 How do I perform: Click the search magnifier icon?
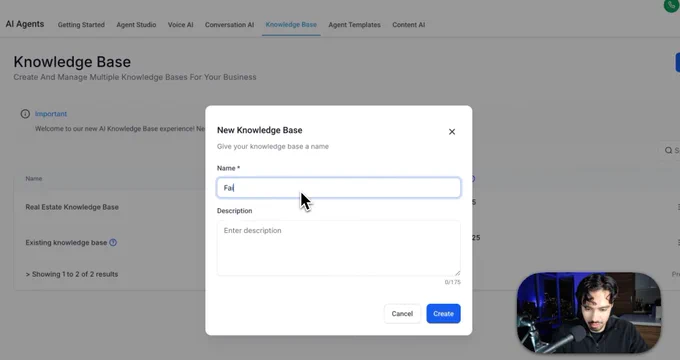click(668, 150)
